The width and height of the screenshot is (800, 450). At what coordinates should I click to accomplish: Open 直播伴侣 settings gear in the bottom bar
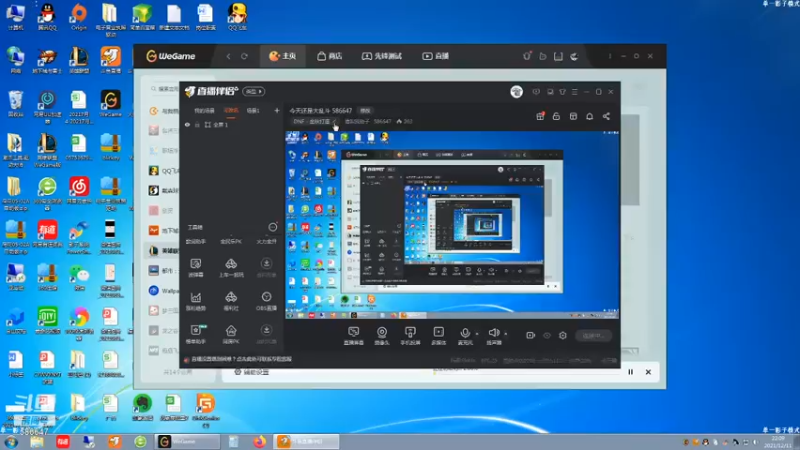(563, 335)
